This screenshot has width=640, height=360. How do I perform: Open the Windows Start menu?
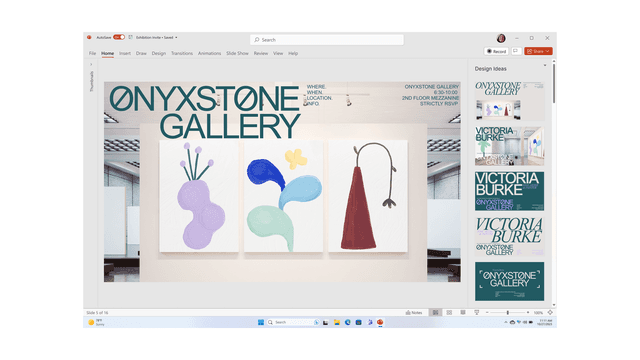(261, 322)
